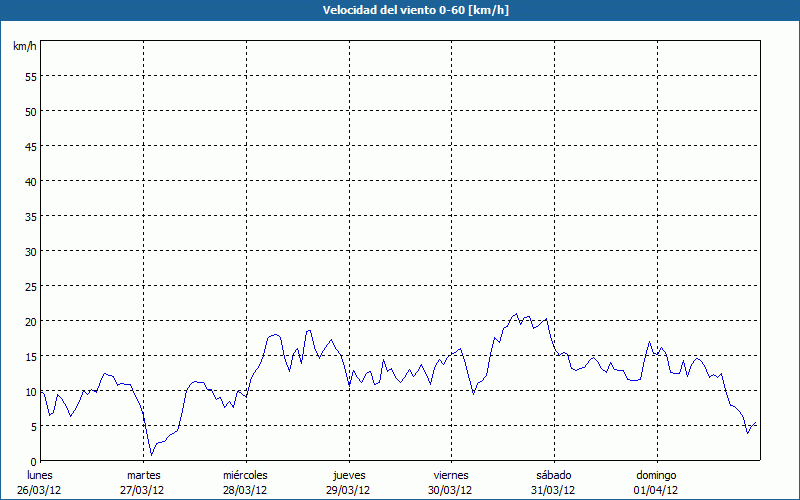Click the 10 tick on the speed axis
This screenshot has width=800, height=500.
[x=31, y=391]
